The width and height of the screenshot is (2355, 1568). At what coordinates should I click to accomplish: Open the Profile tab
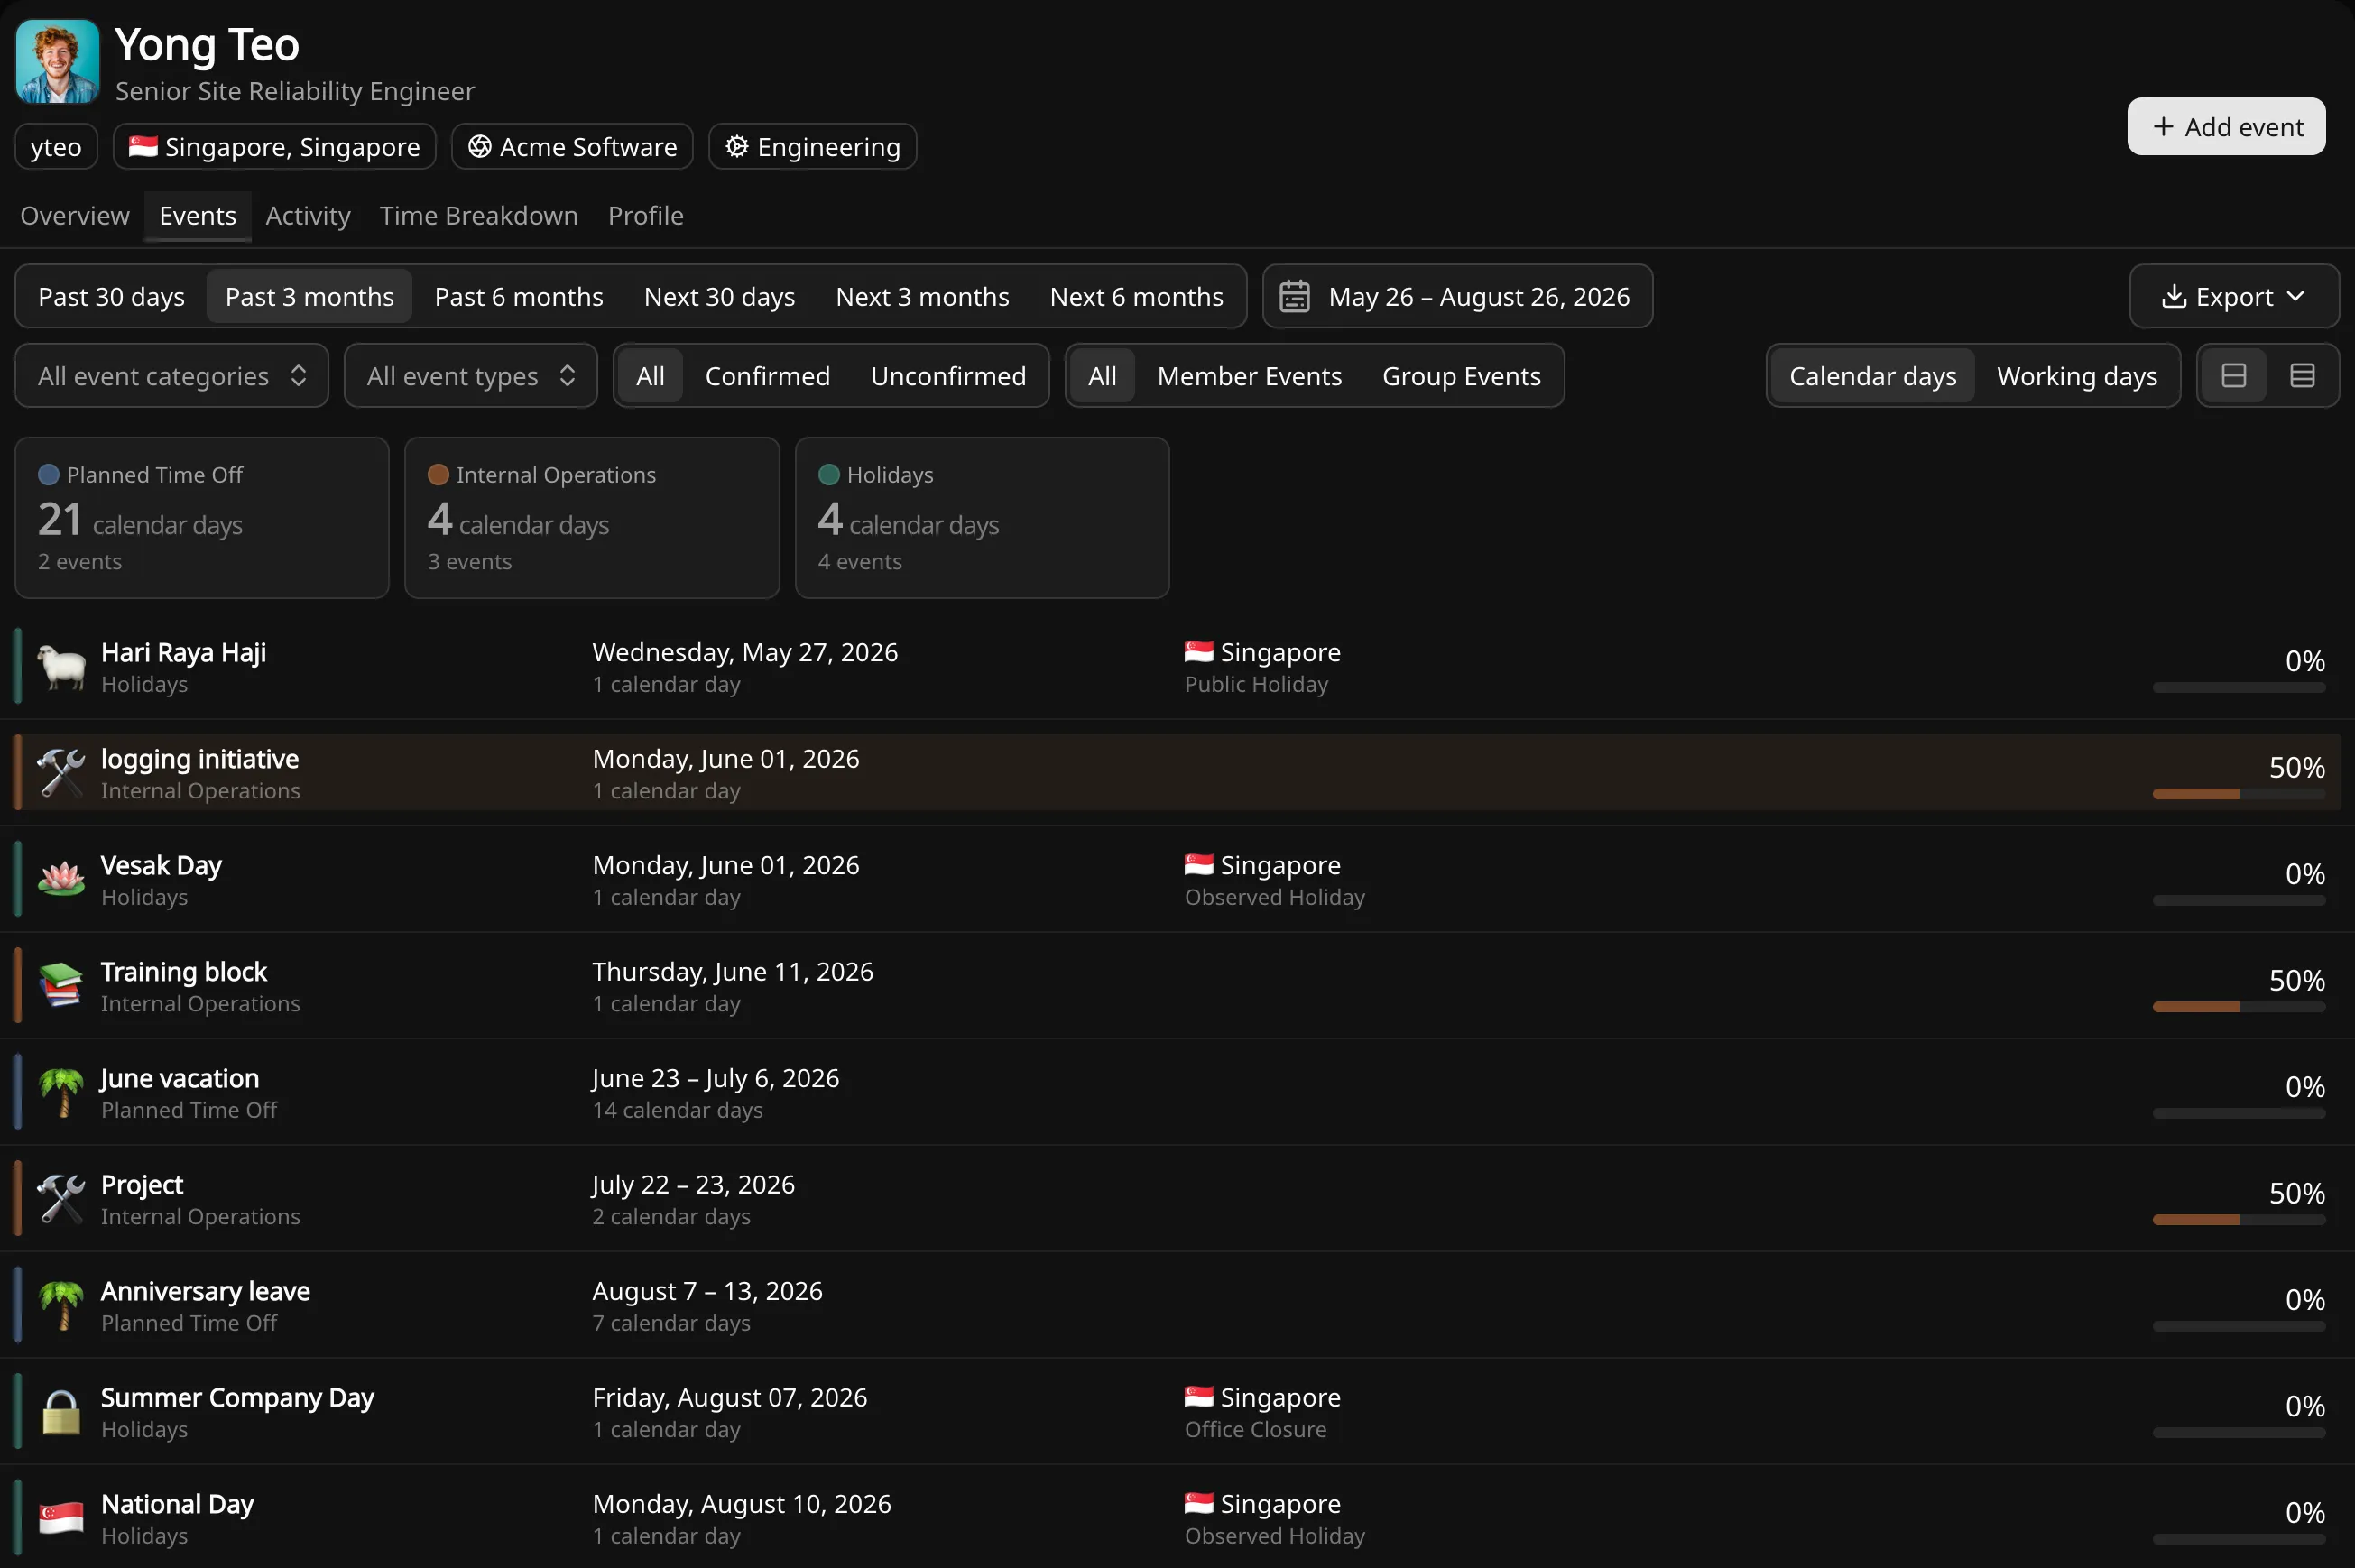click(x=646, y=216)
